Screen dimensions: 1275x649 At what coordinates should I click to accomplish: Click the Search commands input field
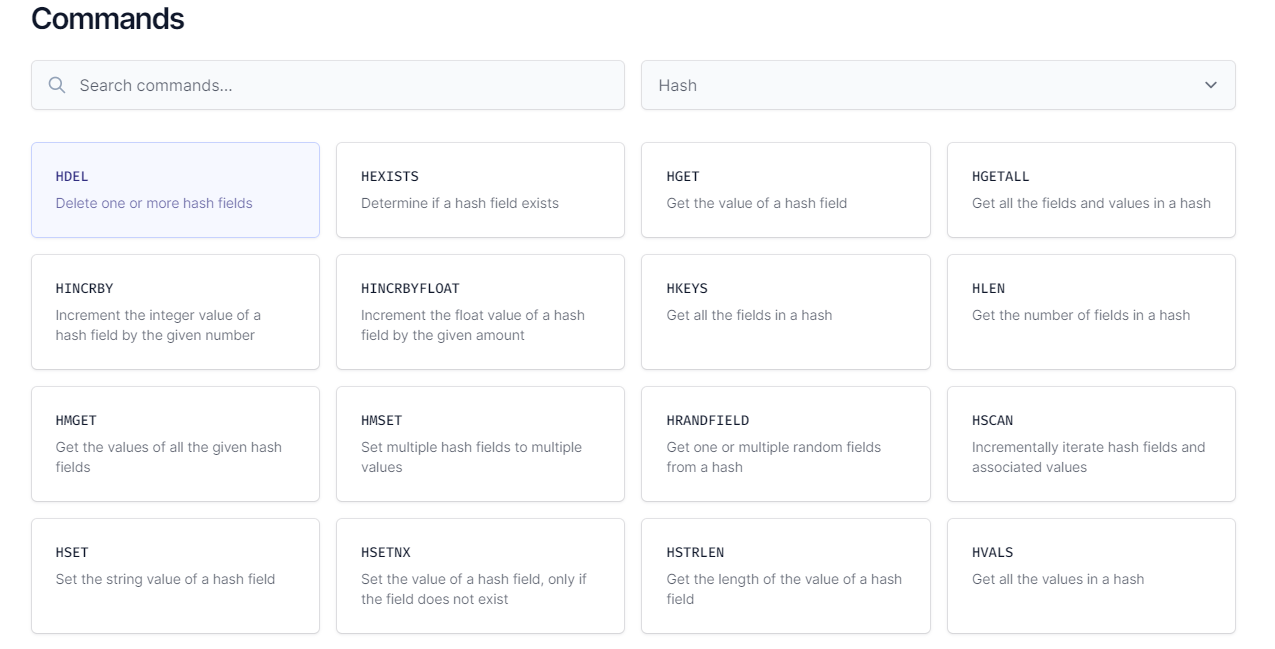(x=340, y=86)
